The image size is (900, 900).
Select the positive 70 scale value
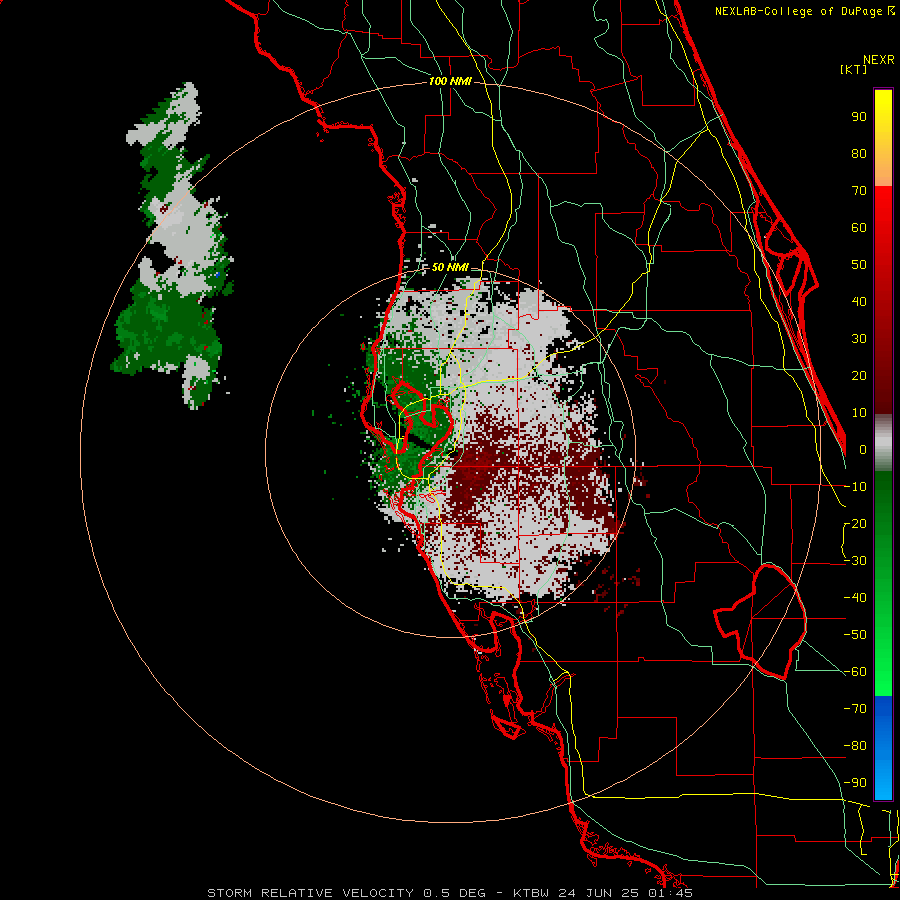tap(859, 191)
